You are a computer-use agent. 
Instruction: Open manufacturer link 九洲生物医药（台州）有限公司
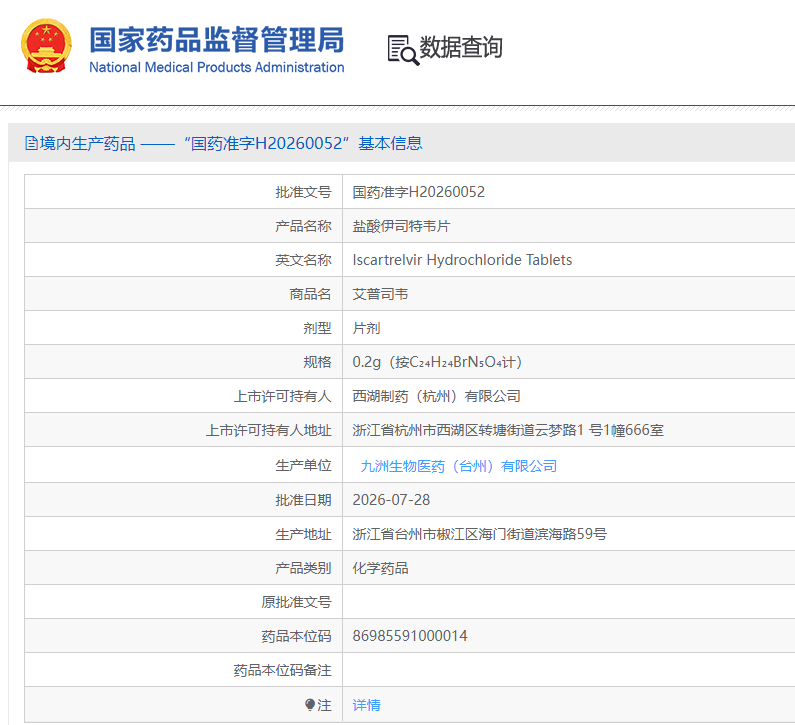click(458, 466)
